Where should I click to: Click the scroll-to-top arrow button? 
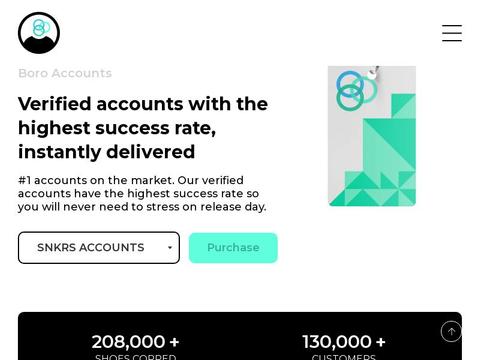(451, 331)
